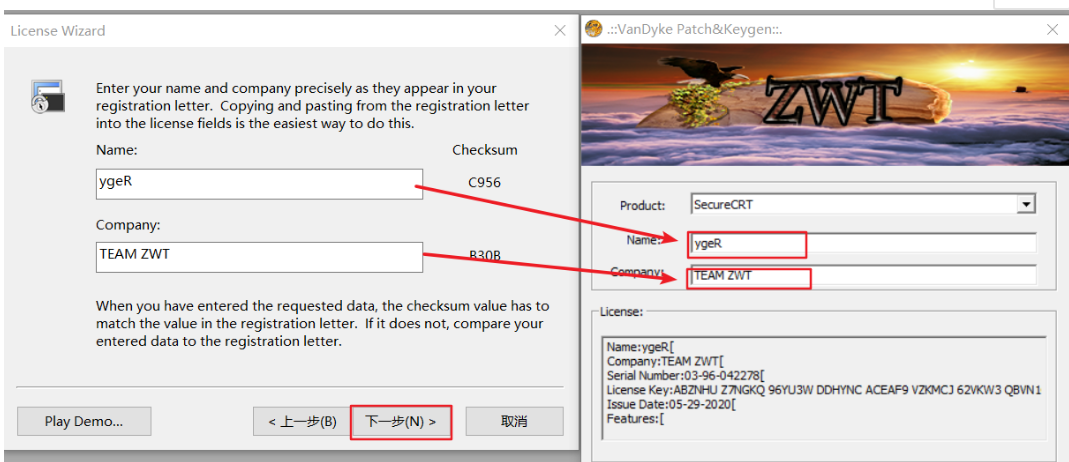1069x462 pixels.
Task: Click the Name field in License Wizard
Action: [259, 184]
